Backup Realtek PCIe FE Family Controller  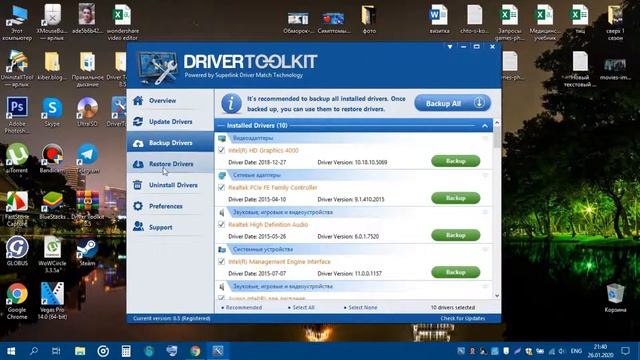(x=456, y=198)
